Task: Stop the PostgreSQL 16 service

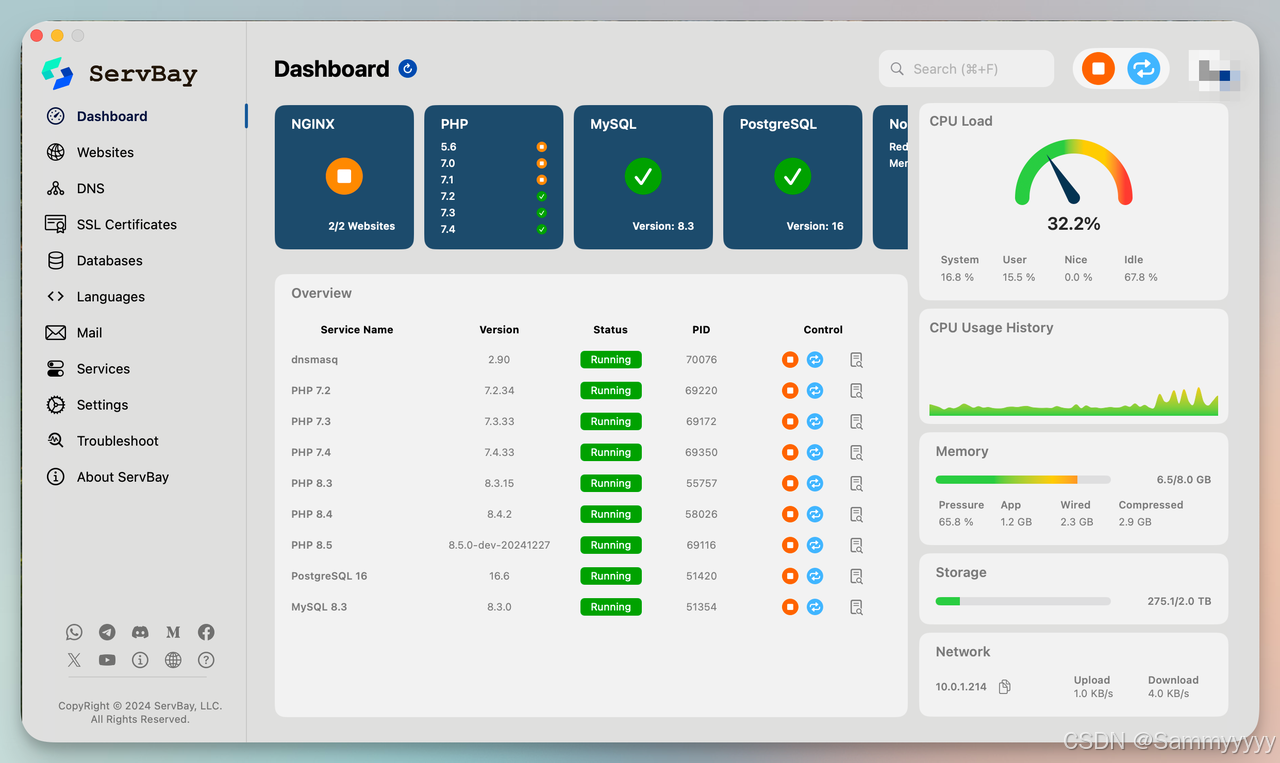Action: (790, 577)
